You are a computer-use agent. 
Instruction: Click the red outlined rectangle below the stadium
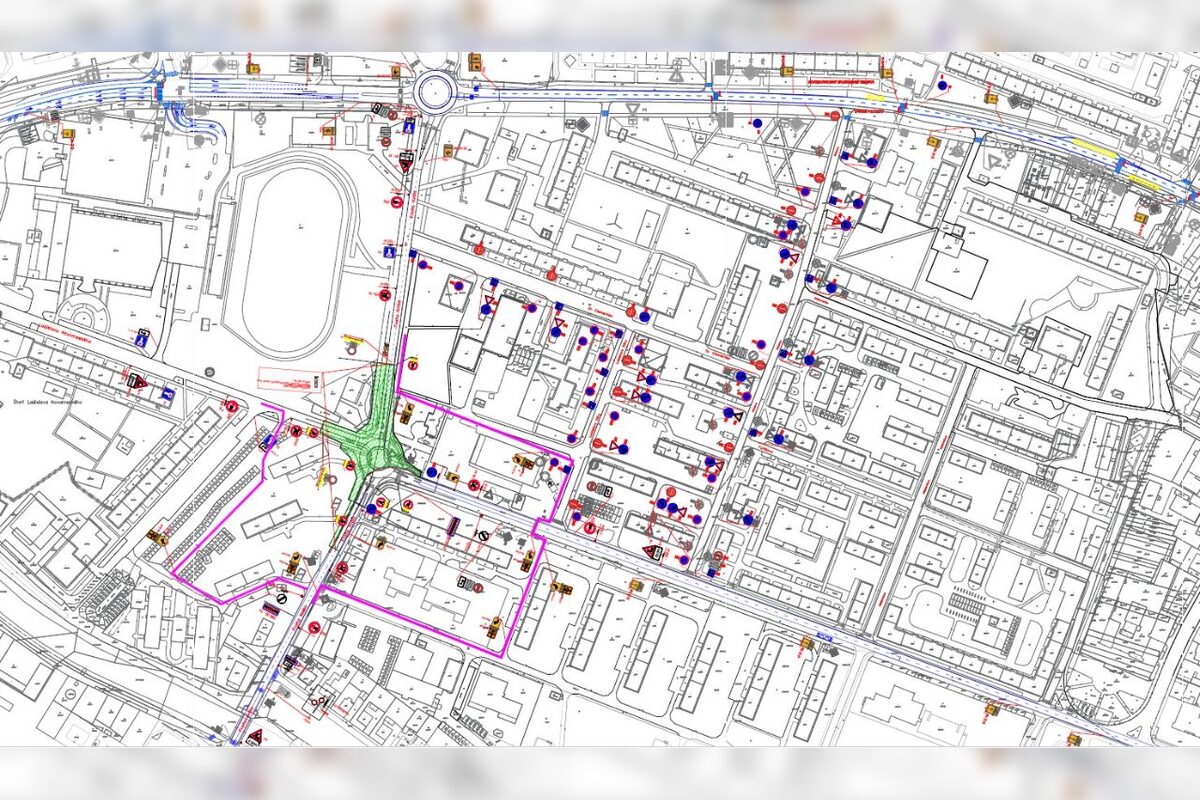[287, 378]
